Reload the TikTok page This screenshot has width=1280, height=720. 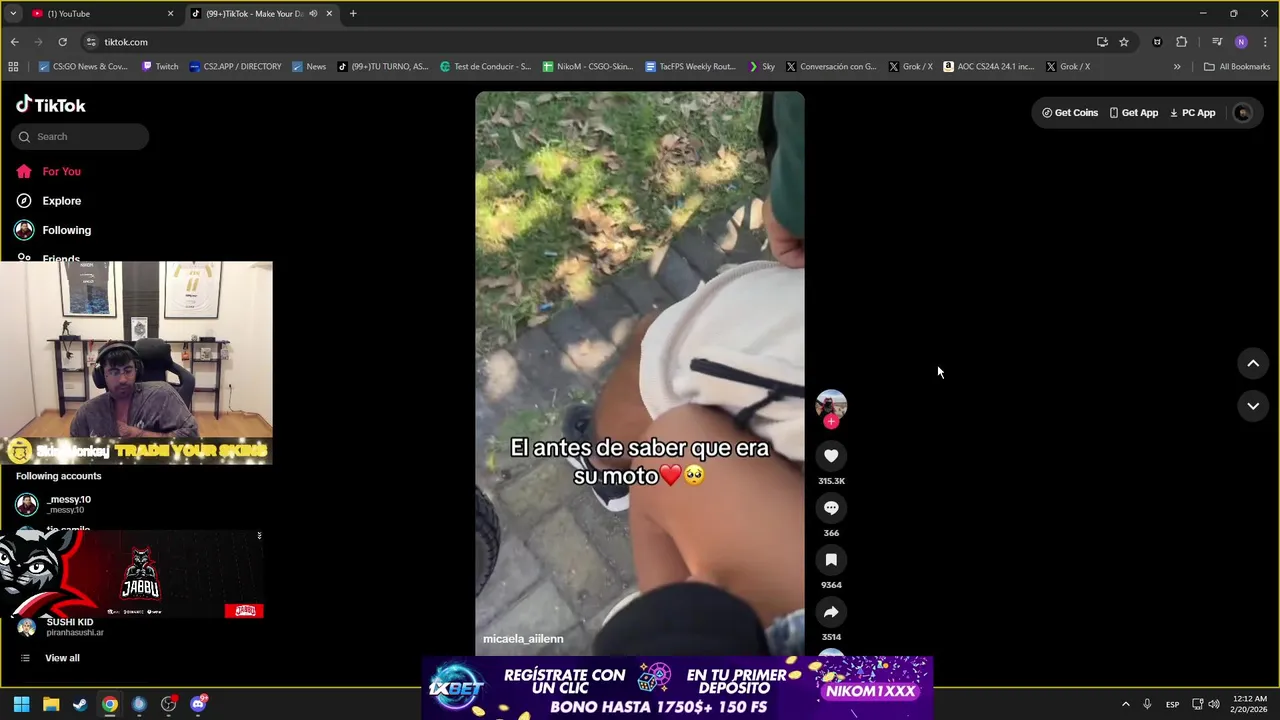point(62,42)
